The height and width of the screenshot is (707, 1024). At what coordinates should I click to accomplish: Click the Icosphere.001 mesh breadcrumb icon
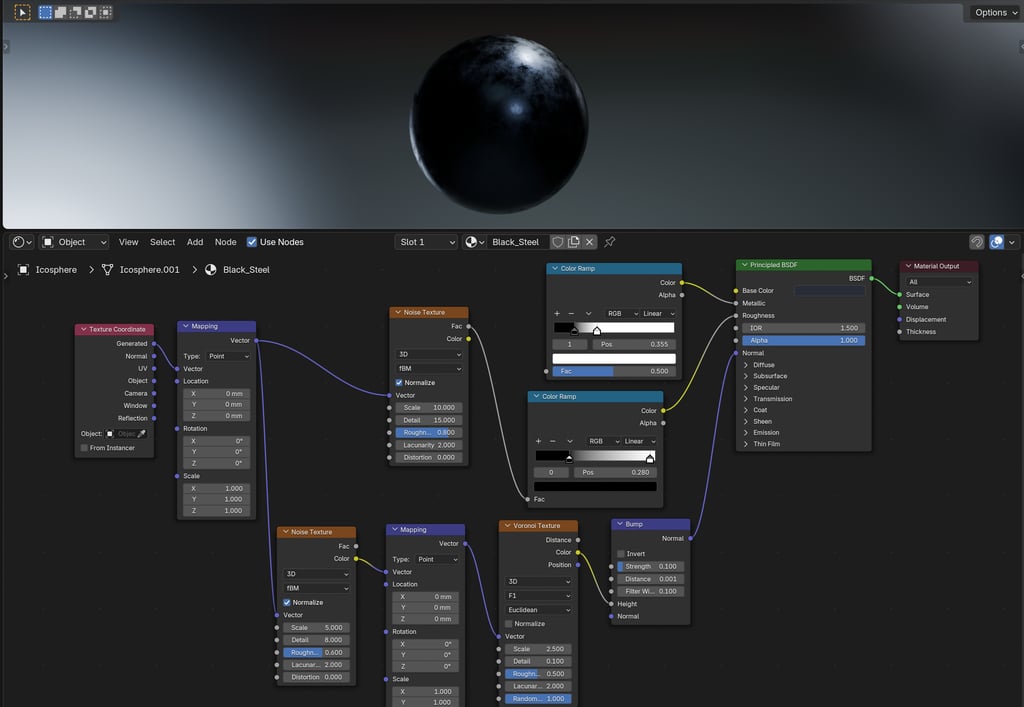tap(108, 270)
